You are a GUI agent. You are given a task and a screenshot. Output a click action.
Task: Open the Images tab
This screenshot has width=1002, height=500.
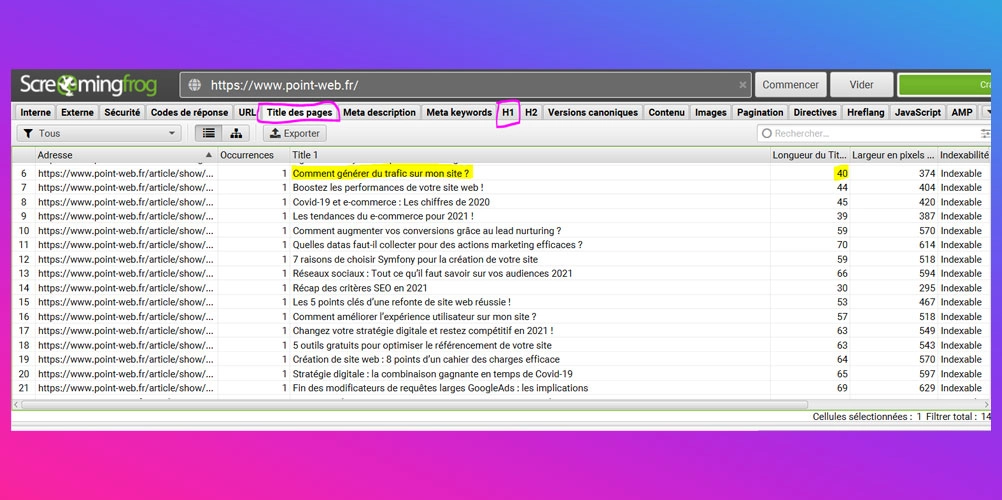pyautogui.click(x=711, y=113)
